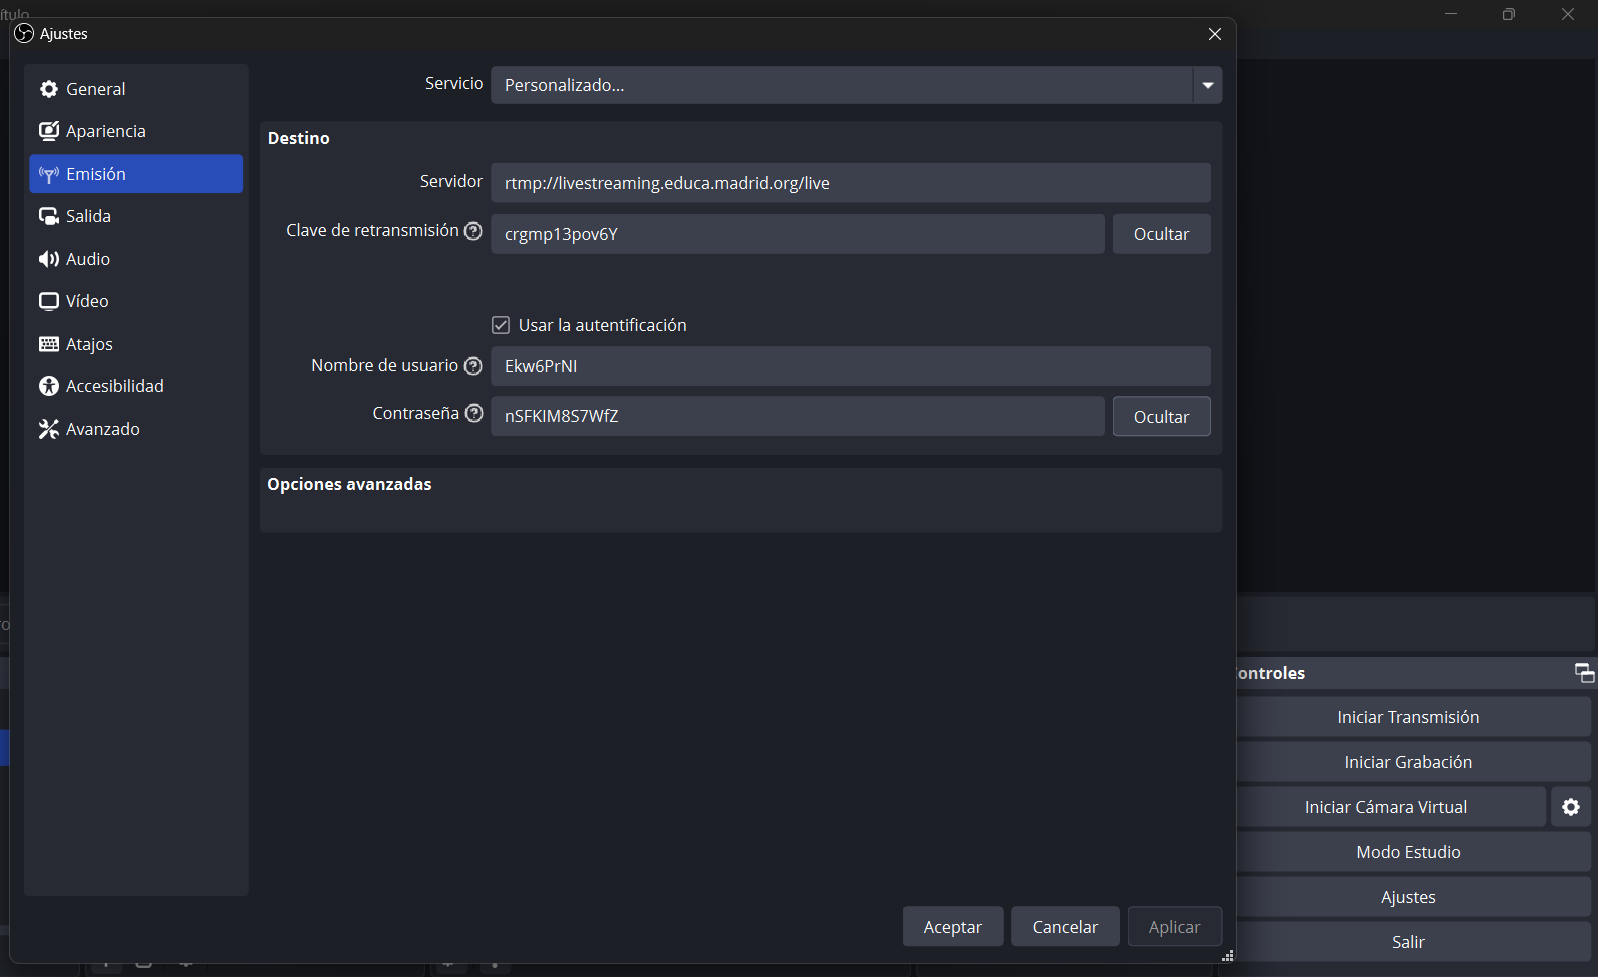Click the Servidor URL field
This screenshot has width=1598, height=977.
pos(851,183)
